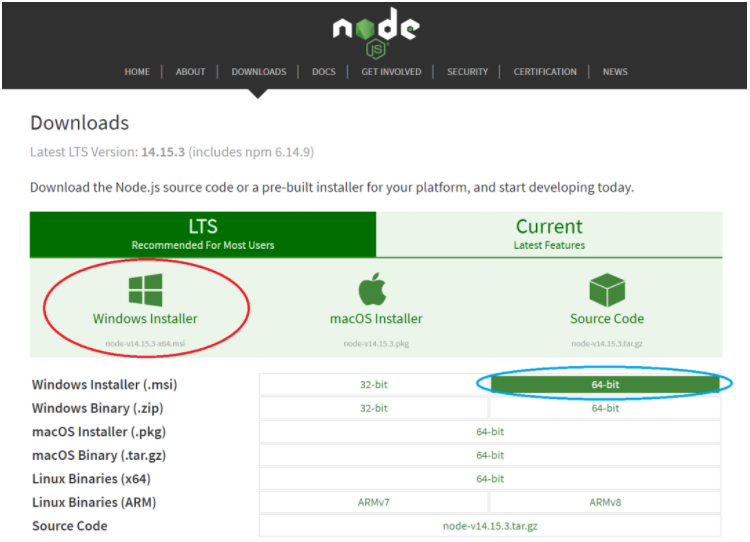Click the Windows Installer label link
The height and width of the screenshot is (542, 750).
tap(145, 319)
